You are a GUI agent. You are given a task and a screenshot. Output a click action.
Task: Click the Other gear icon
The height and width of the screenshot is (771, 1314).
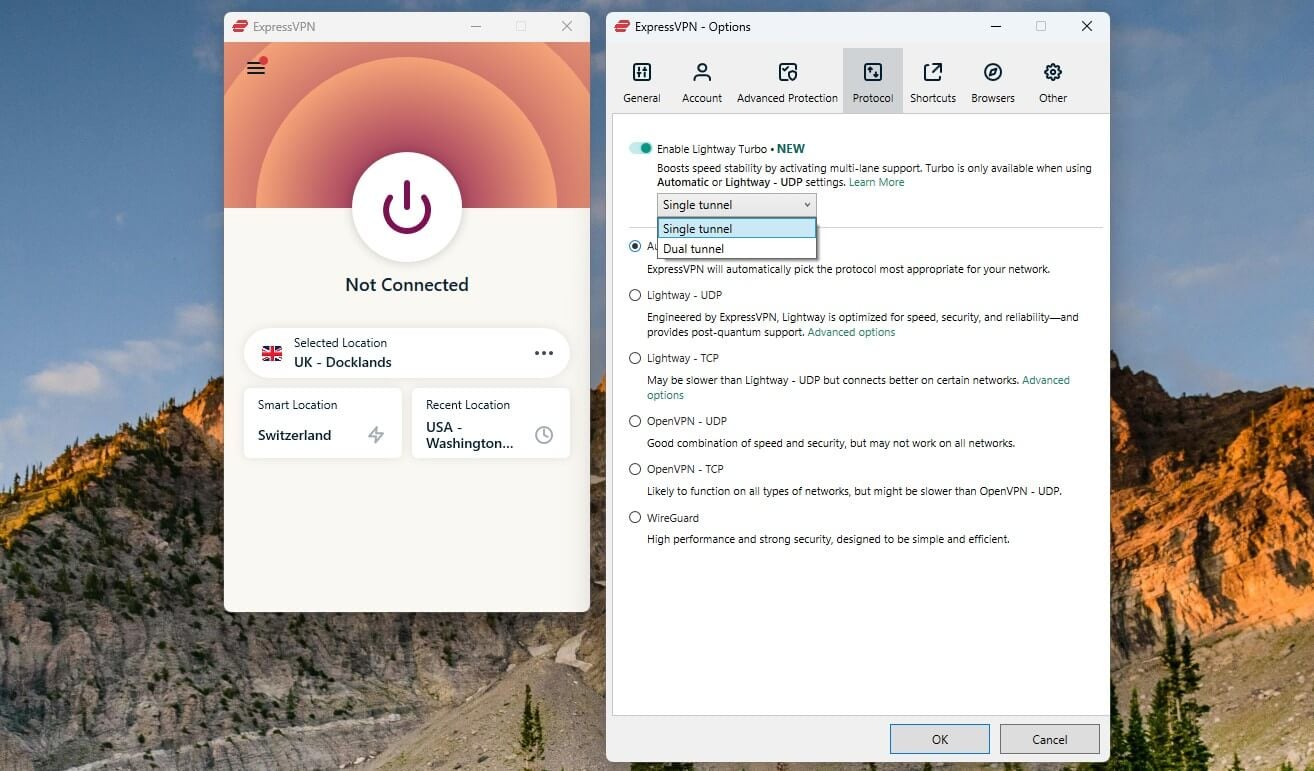coord(1052,79)
